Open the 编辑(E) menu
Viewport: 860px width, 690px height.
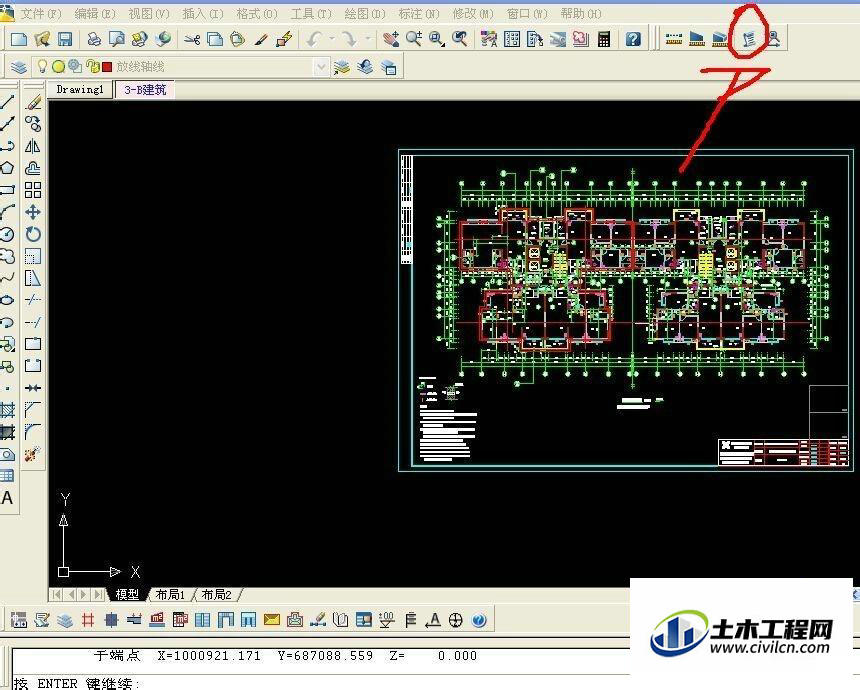(x=94, y=13)
